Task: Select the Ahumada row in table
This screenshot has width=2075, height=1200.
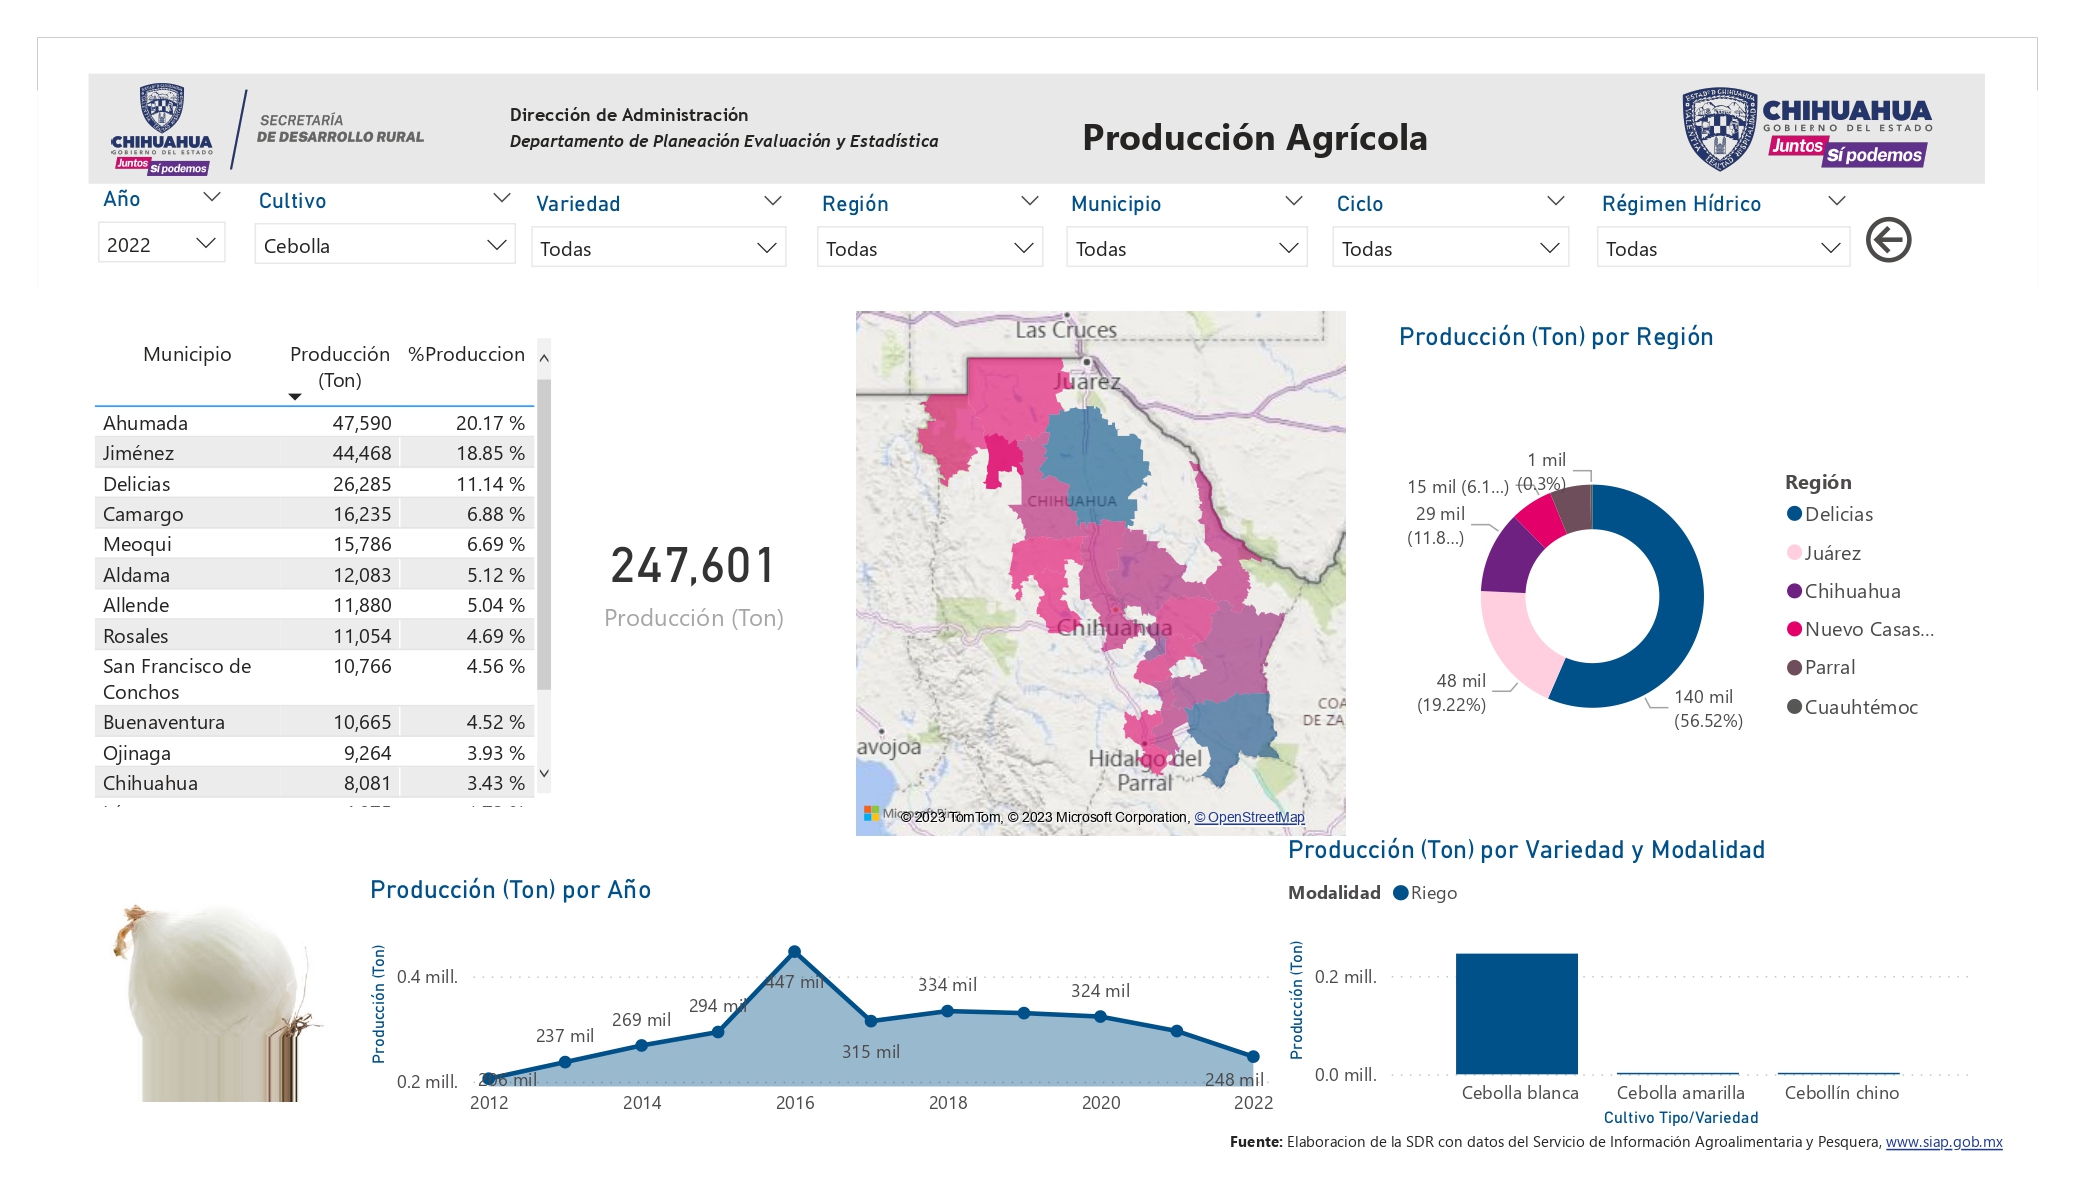Action: tap(315, 423)
